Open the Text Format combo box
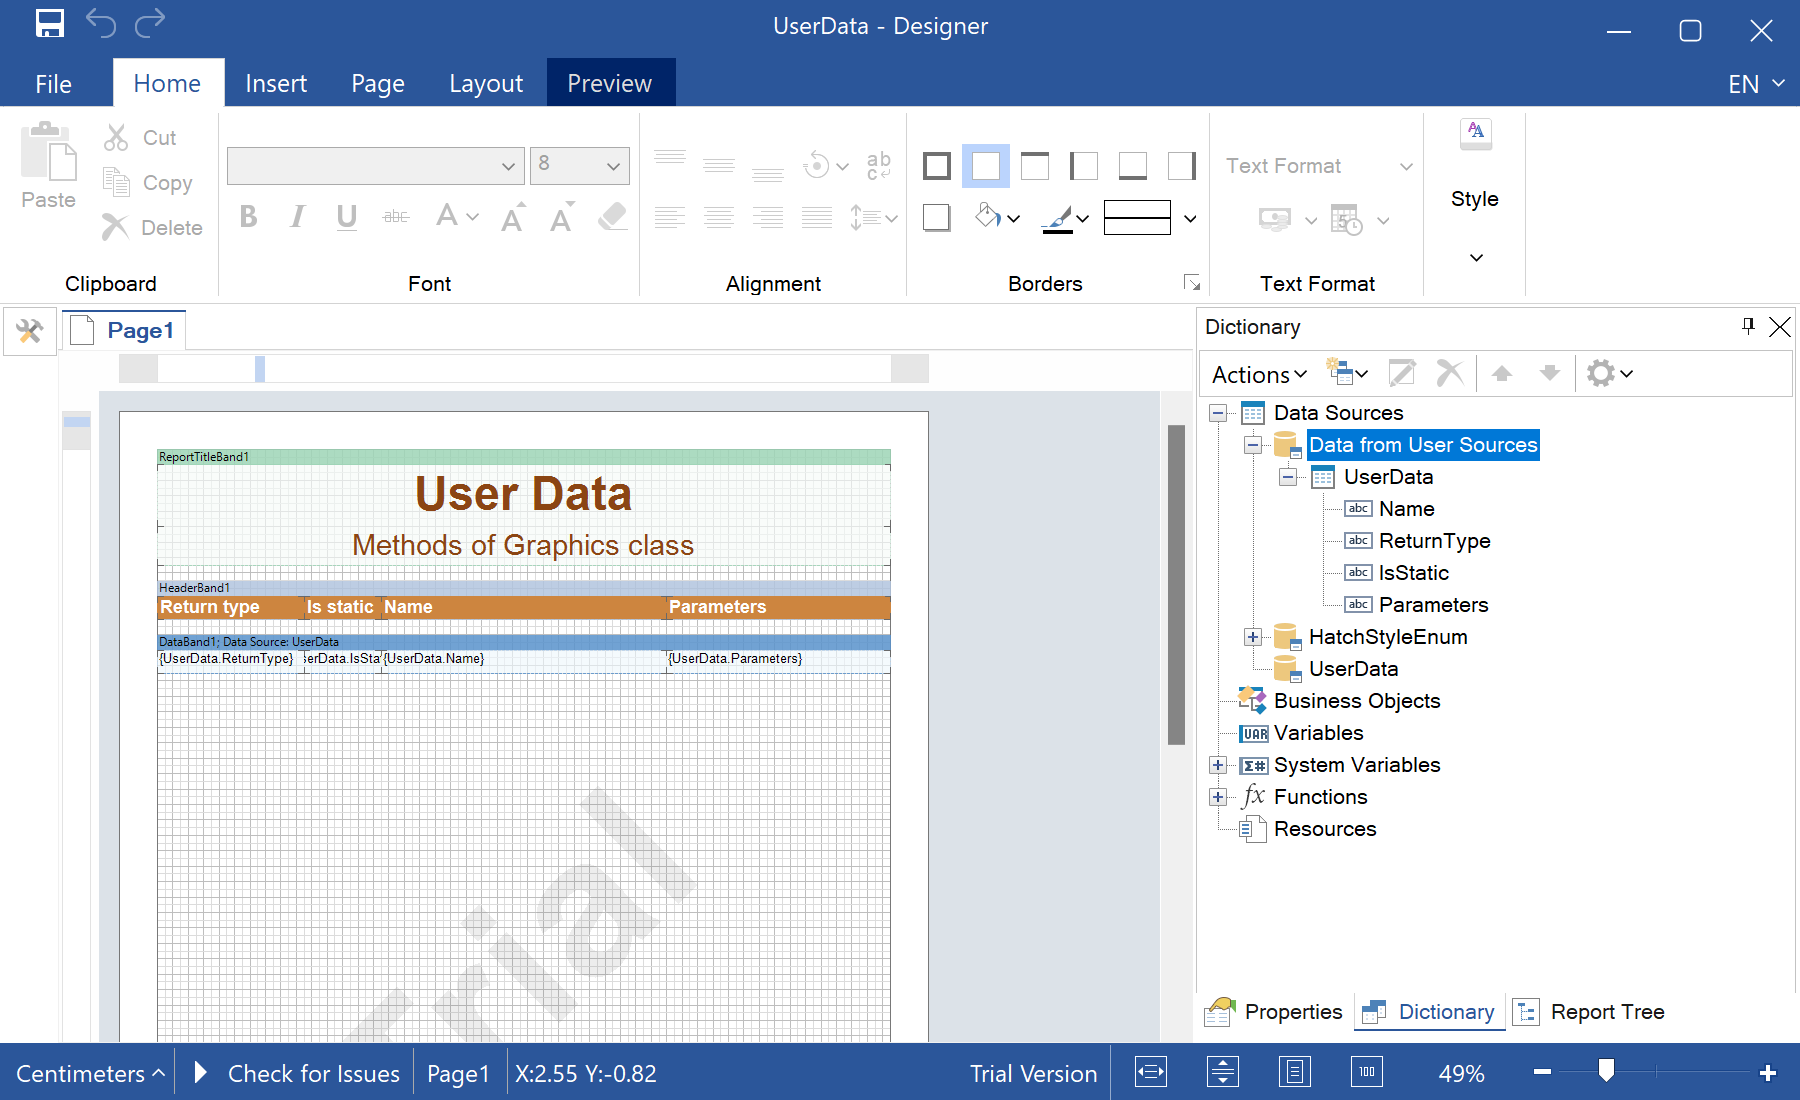This screenshot has height=1100, width=1800. click(1319, 166)
